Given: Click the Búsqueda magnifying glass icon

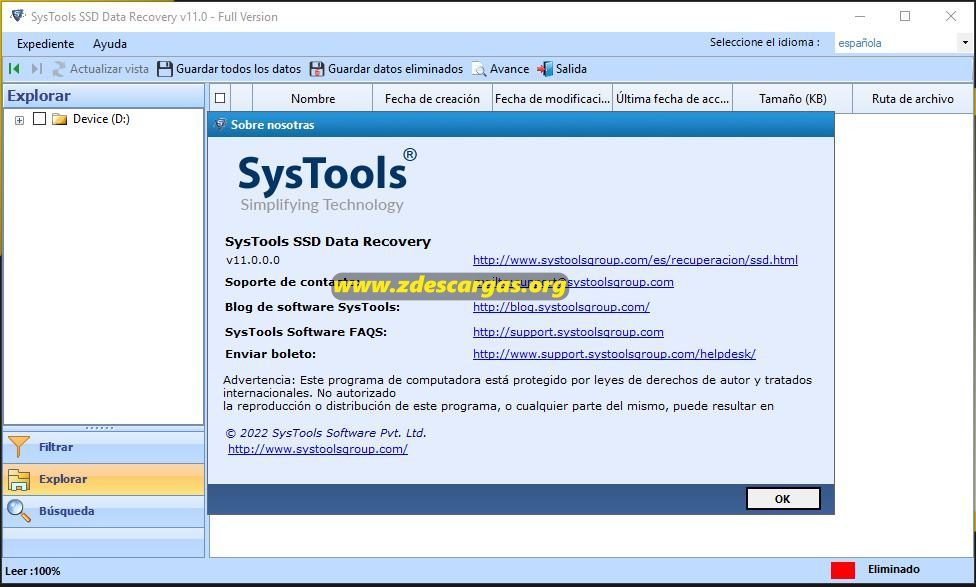Looking at the screenshot, I should tap(19, 511).
